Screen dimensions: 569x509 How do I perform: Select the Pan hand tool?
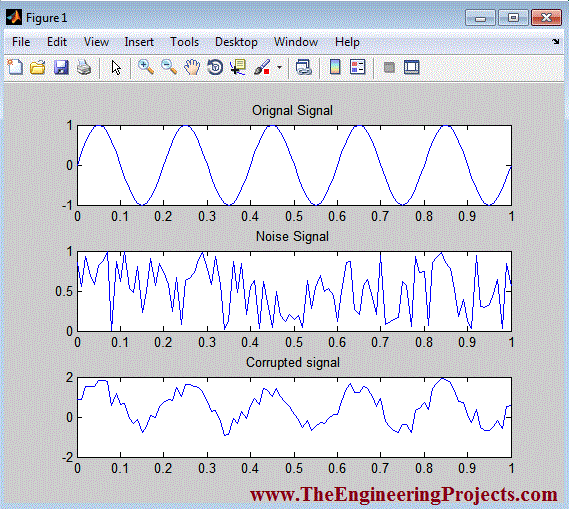192,67
